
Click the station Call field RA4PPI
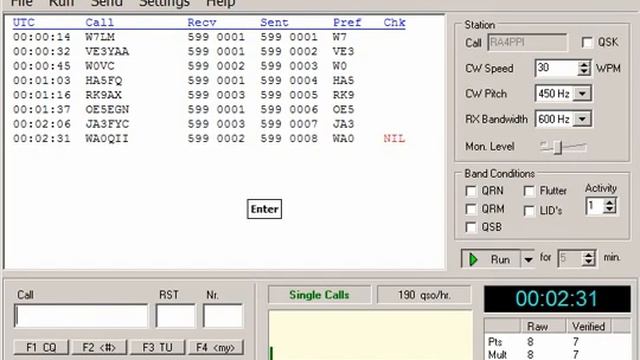click(x=527, y=42)
